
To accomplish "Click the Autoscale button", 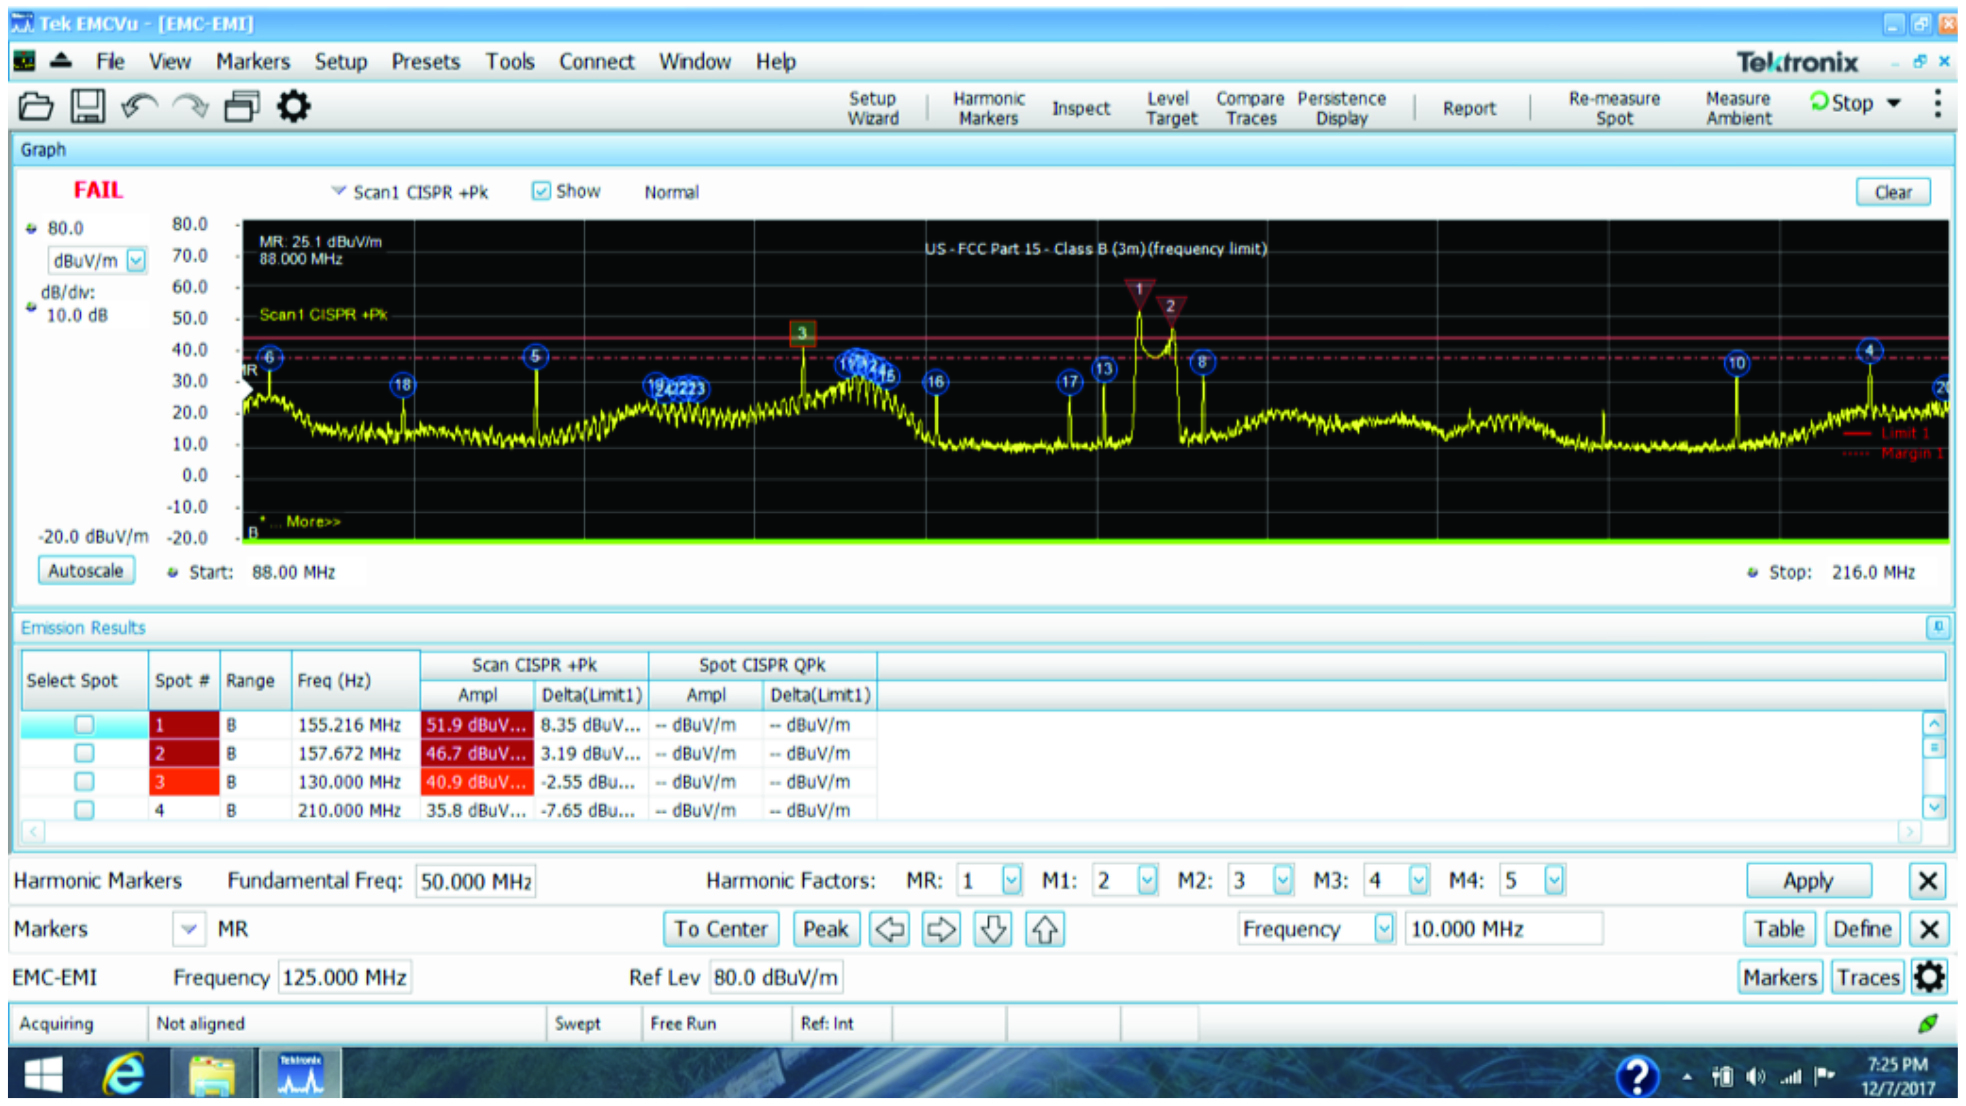I will pos(86,571).
